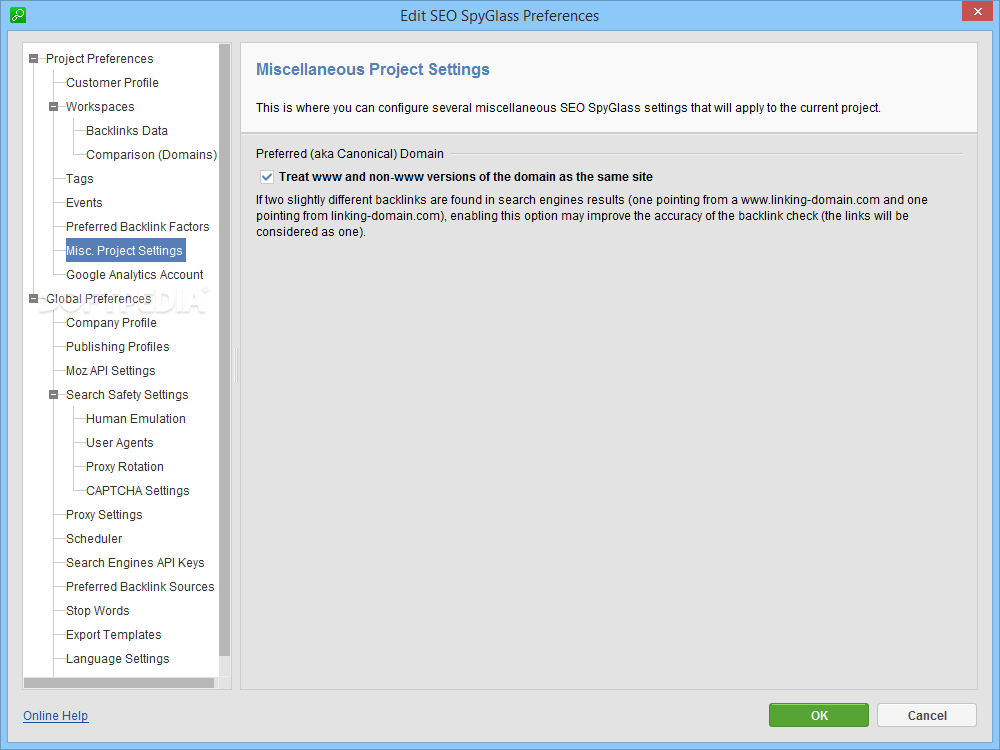Open Company Profile settings
This screenshot has width=1000, height=750.
pos(111,323)
